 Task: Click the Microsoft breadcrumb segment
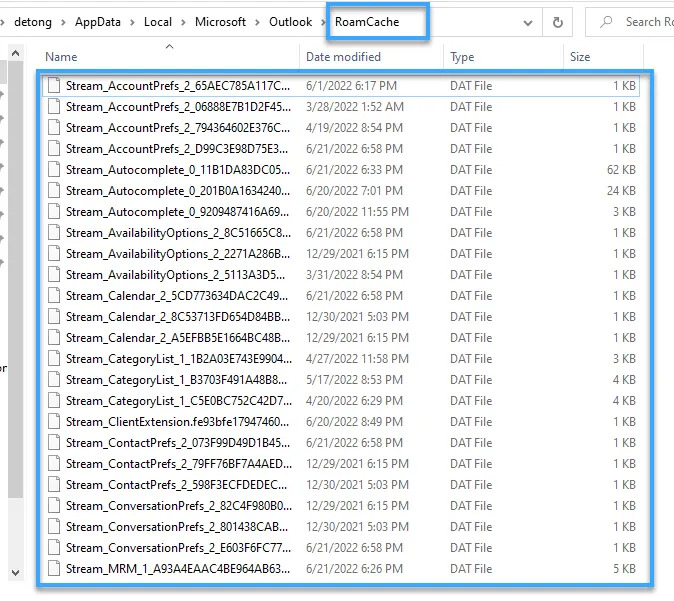[220, 22]
